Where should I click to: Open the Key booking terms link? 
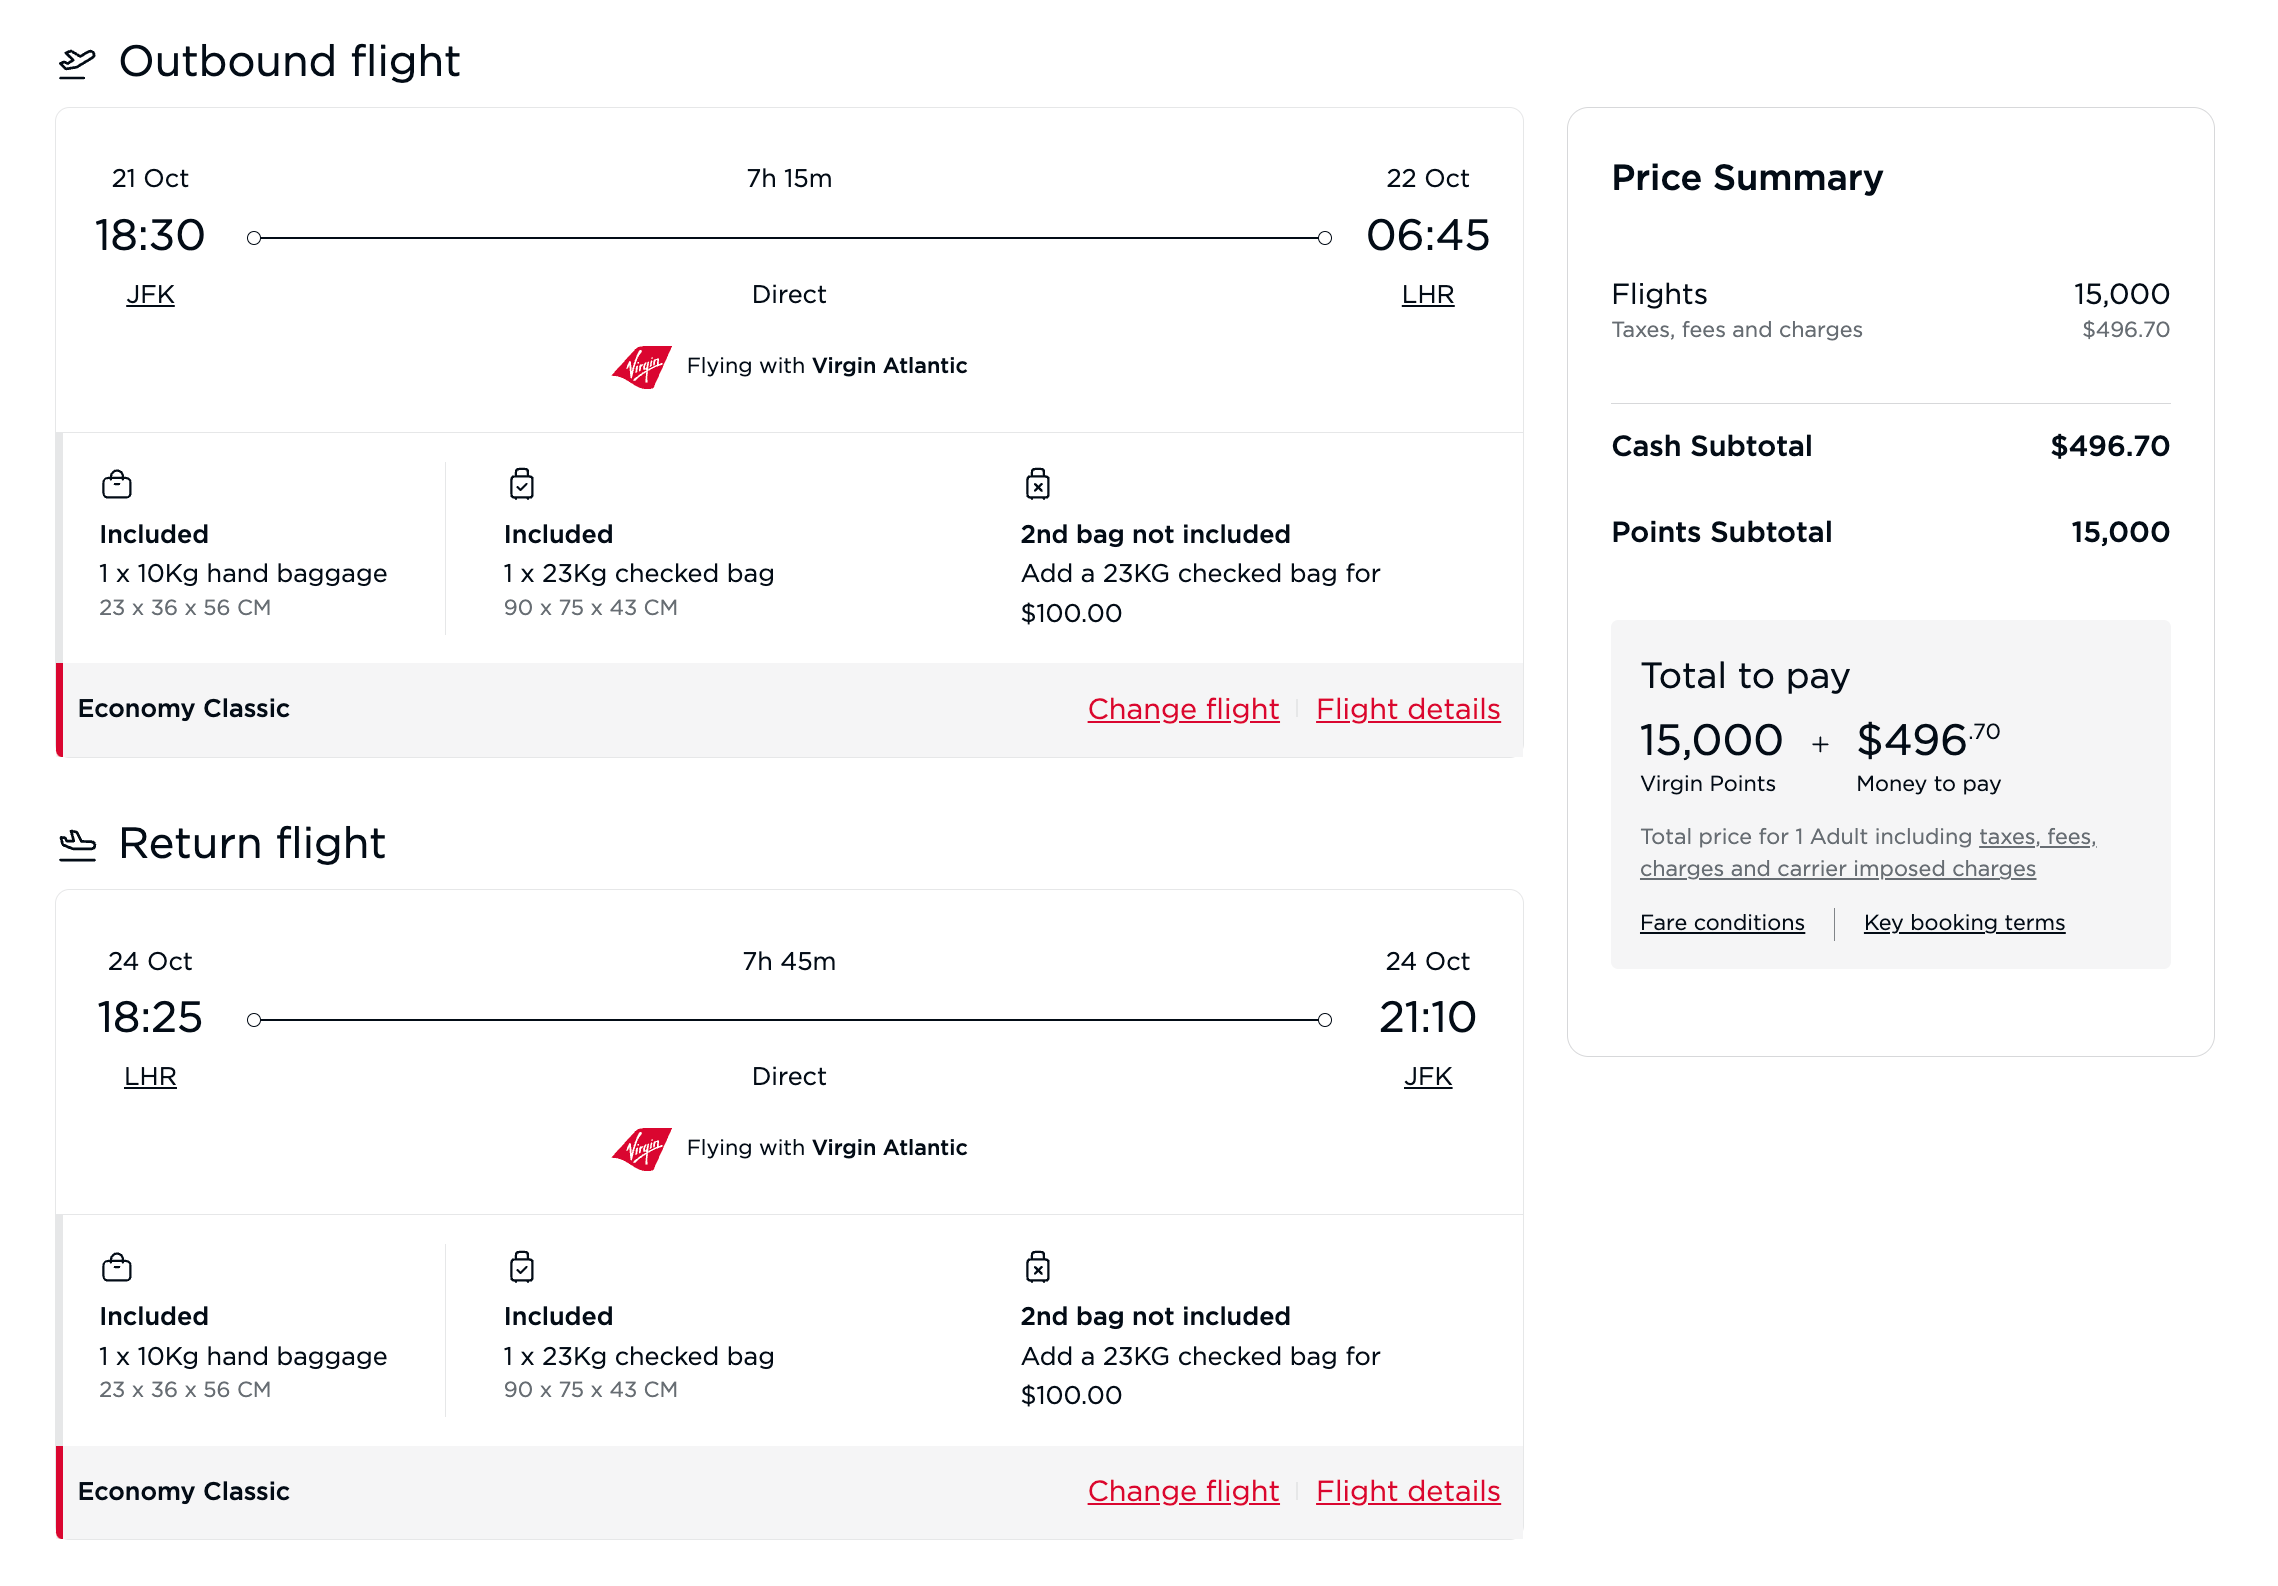[1964, 923]
